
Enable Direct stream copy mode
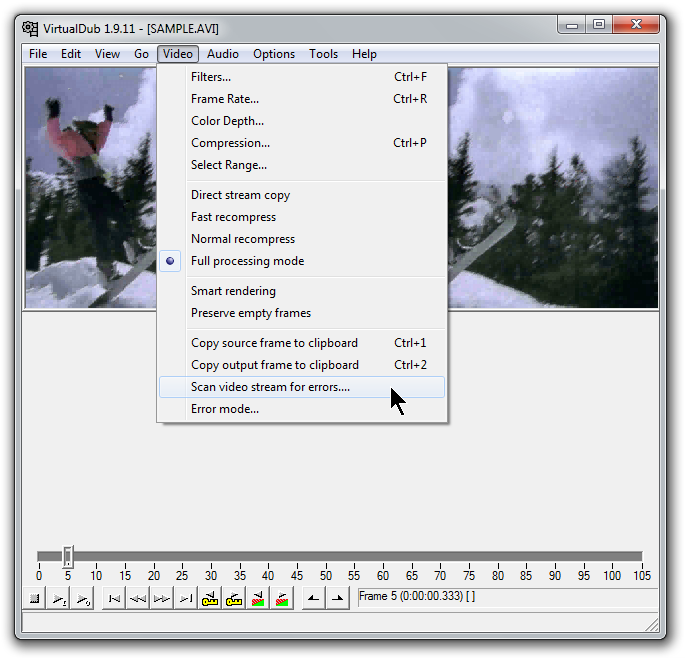pyautogui.click(x=240, y=195)
